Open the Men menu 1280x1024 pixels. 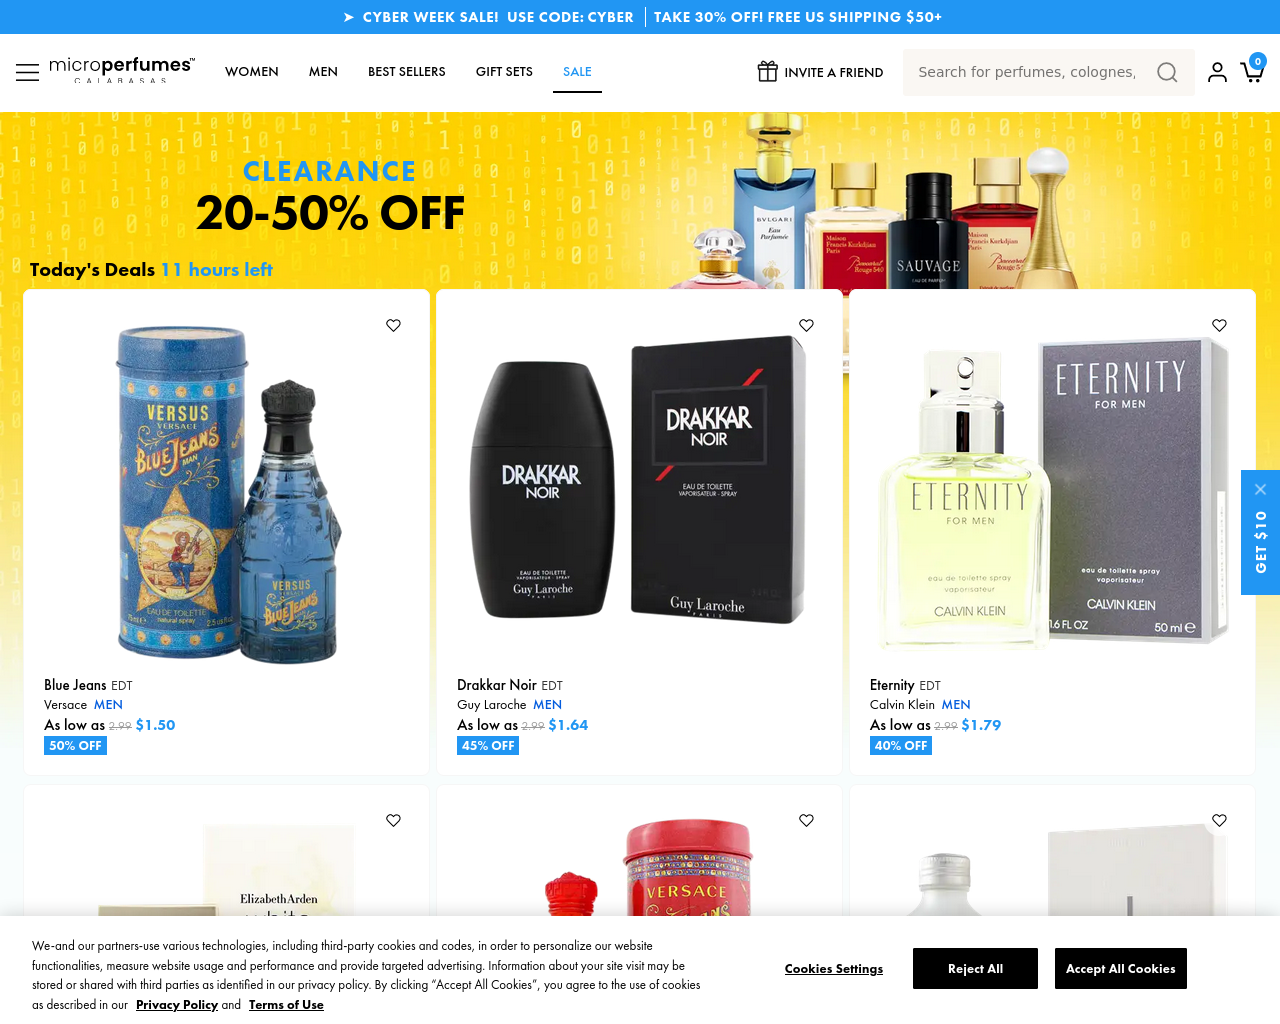point(323,72)
